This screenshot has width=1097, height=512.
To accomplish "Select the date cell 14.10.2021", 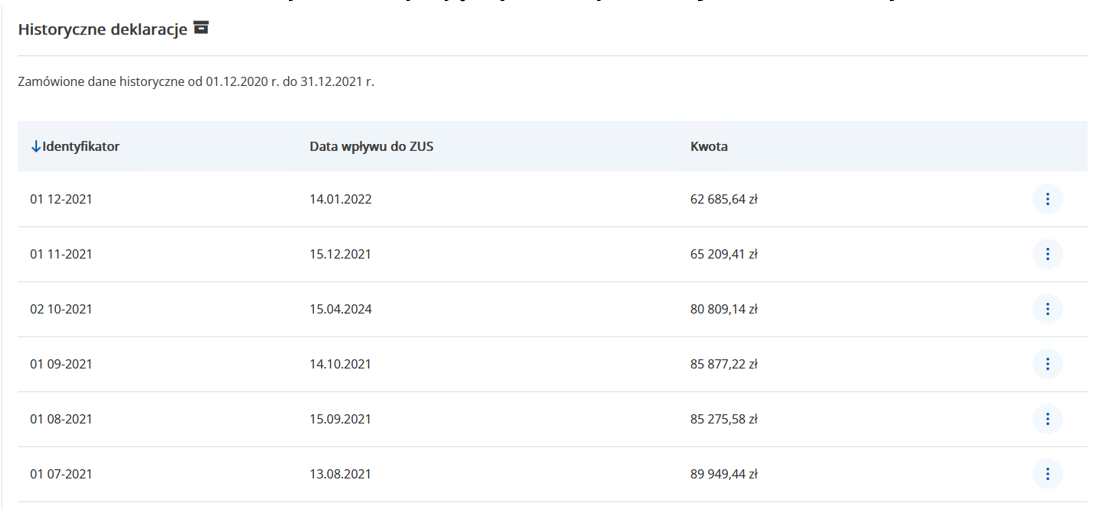I will [x=340, y=364].
